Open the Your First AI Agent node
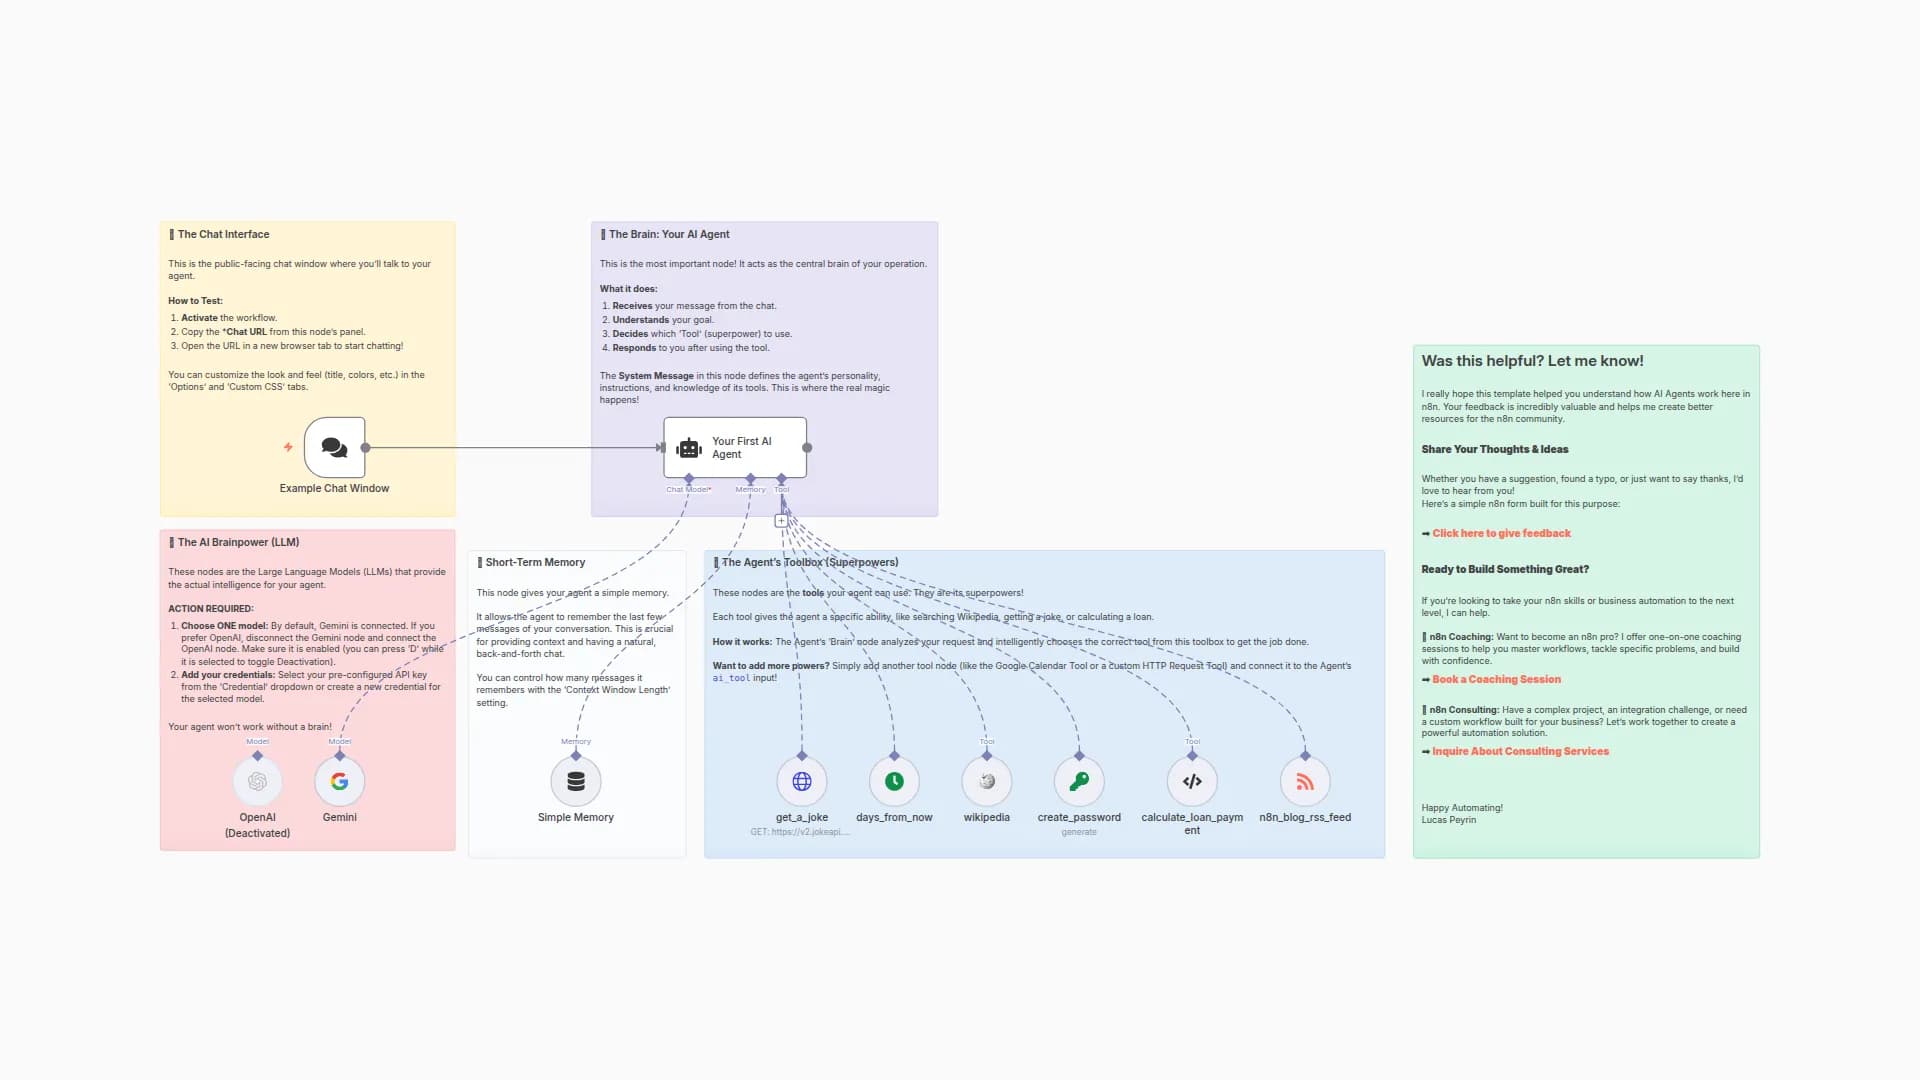The width and height of the screenshot is (1920, 1080). coord(735,447)
